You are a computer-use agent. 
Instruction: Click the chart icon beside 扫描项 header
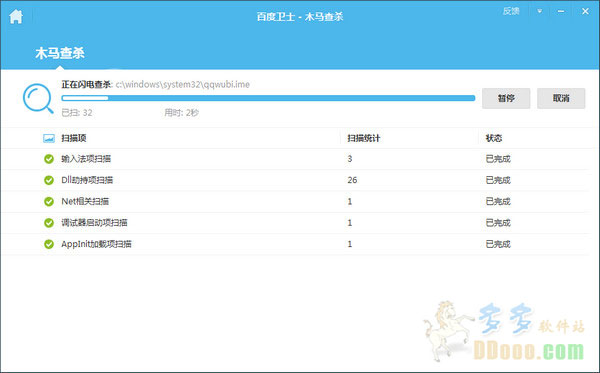(x=49, y=138)
